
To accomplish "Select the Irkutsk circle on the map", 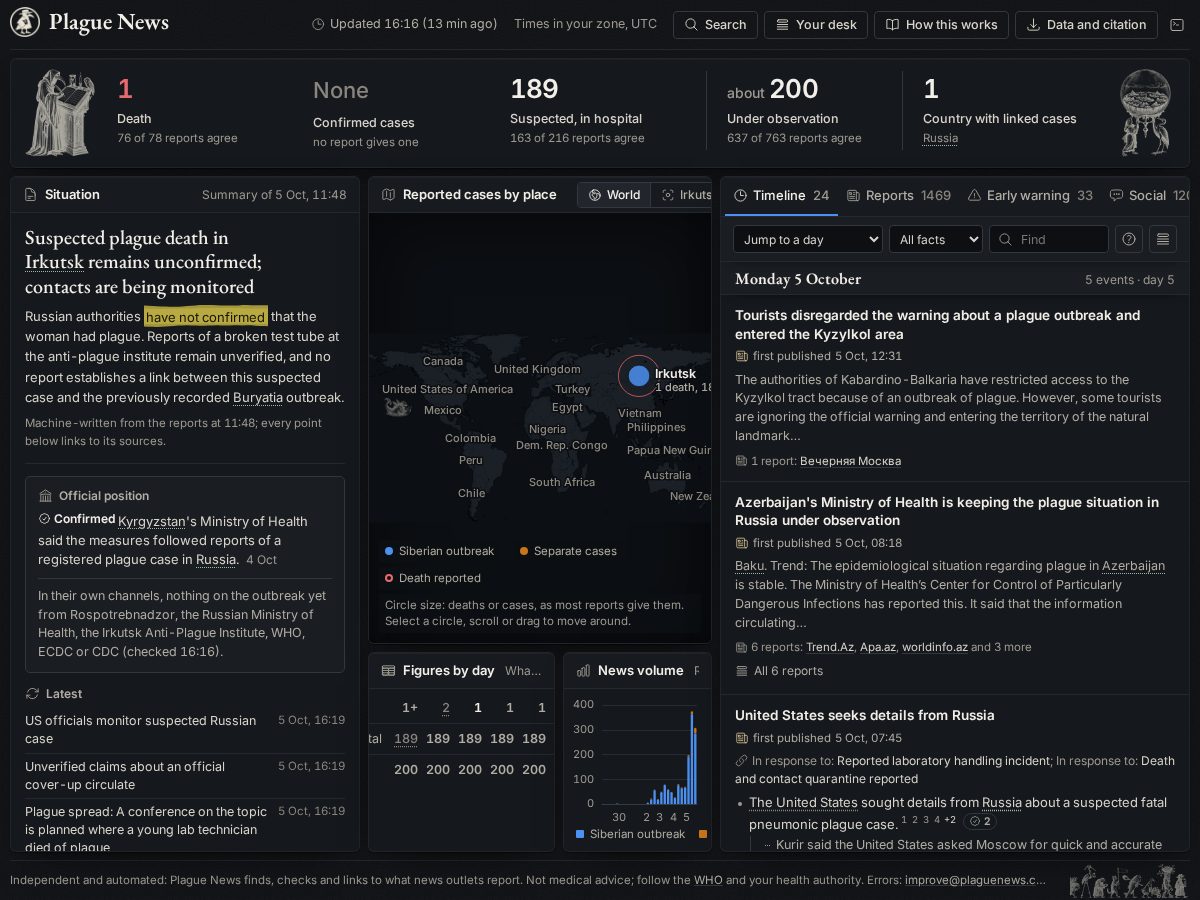I will tap(639, 376).
